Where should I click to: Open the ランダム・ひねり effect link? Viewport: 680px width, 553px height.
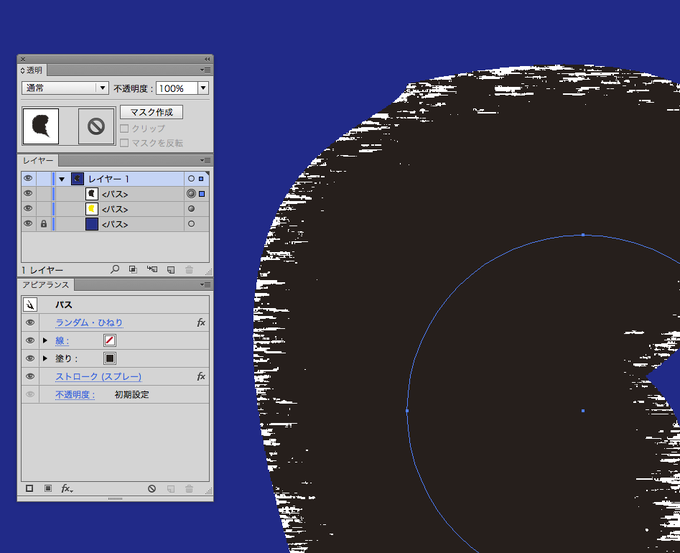click(89, 322)
